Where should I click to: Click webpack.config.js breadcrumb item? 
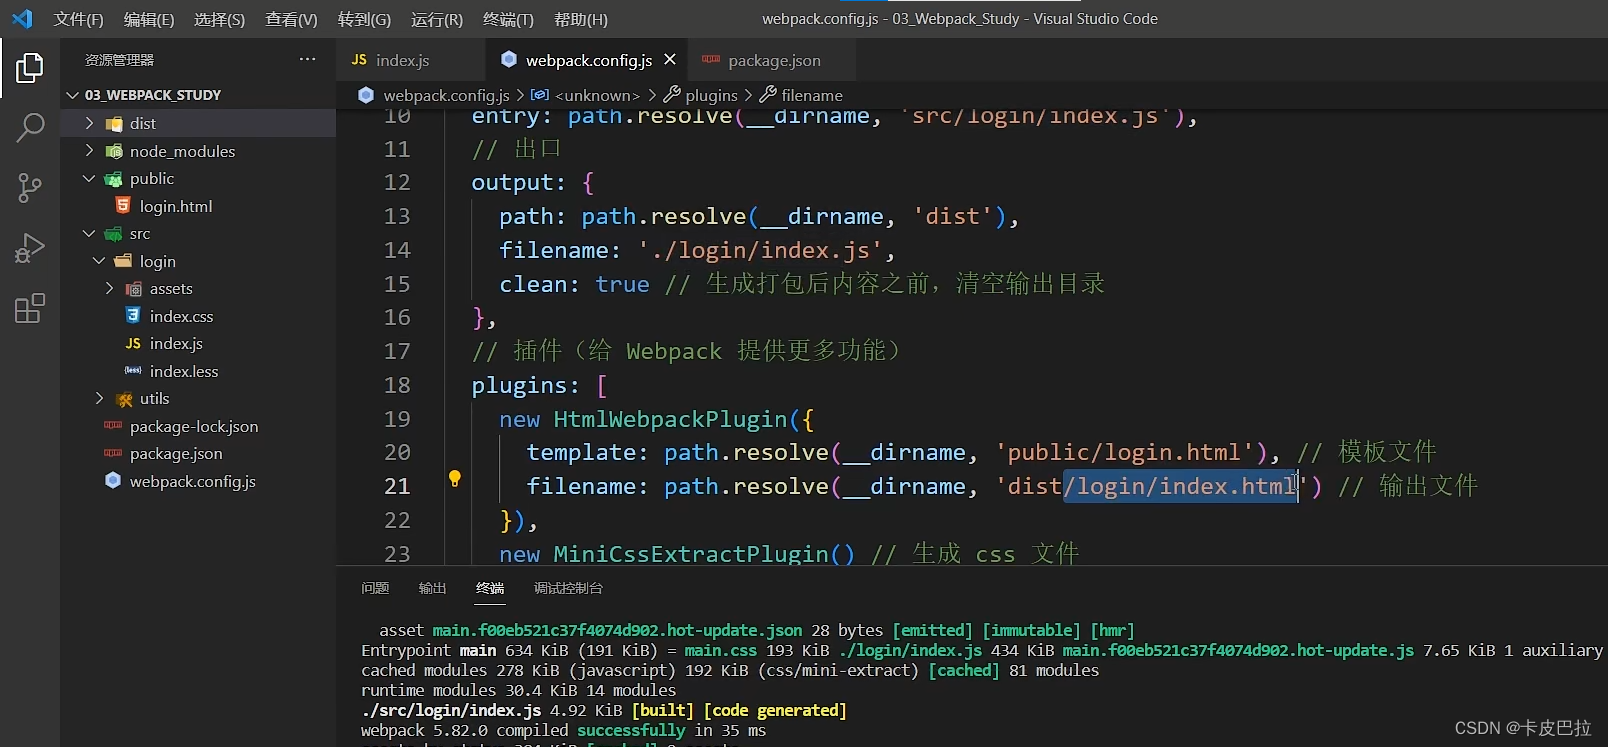446,95
